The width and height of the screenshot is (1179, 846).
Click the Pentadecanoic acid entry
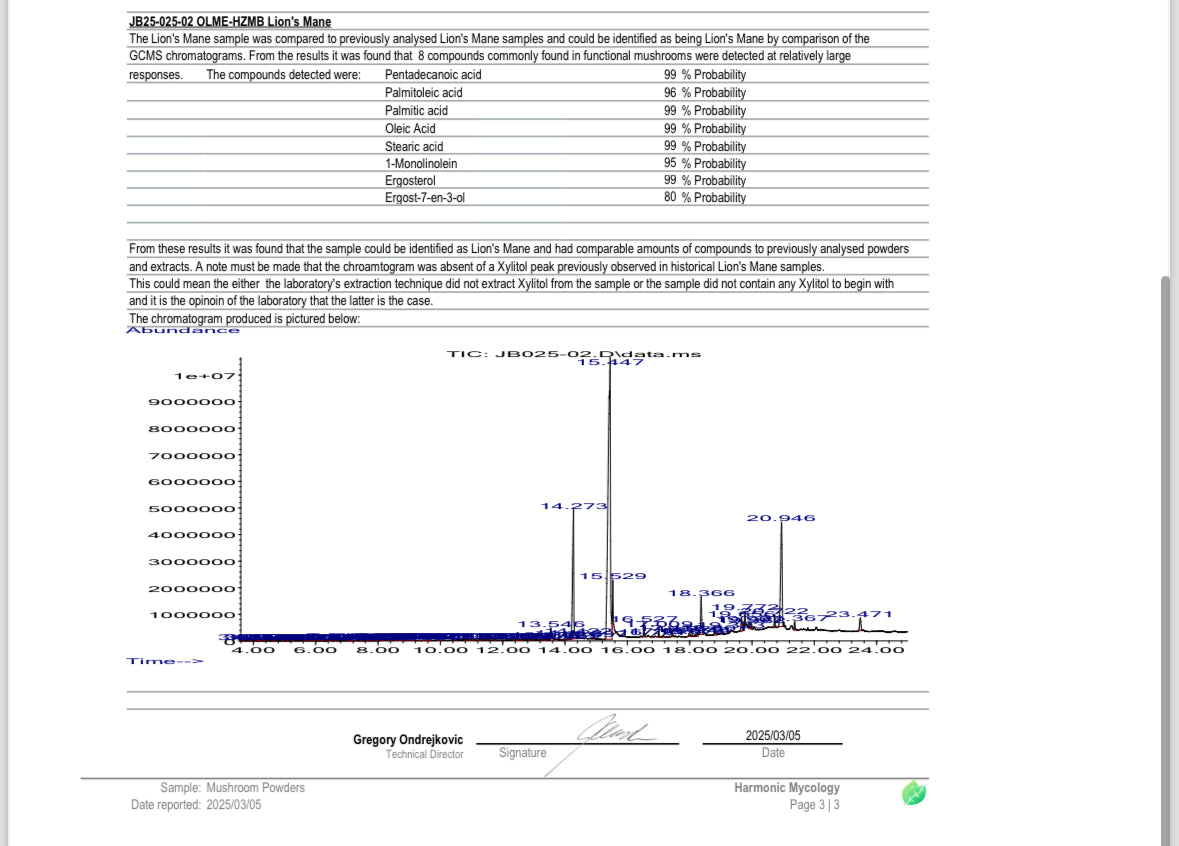point(433,74)
